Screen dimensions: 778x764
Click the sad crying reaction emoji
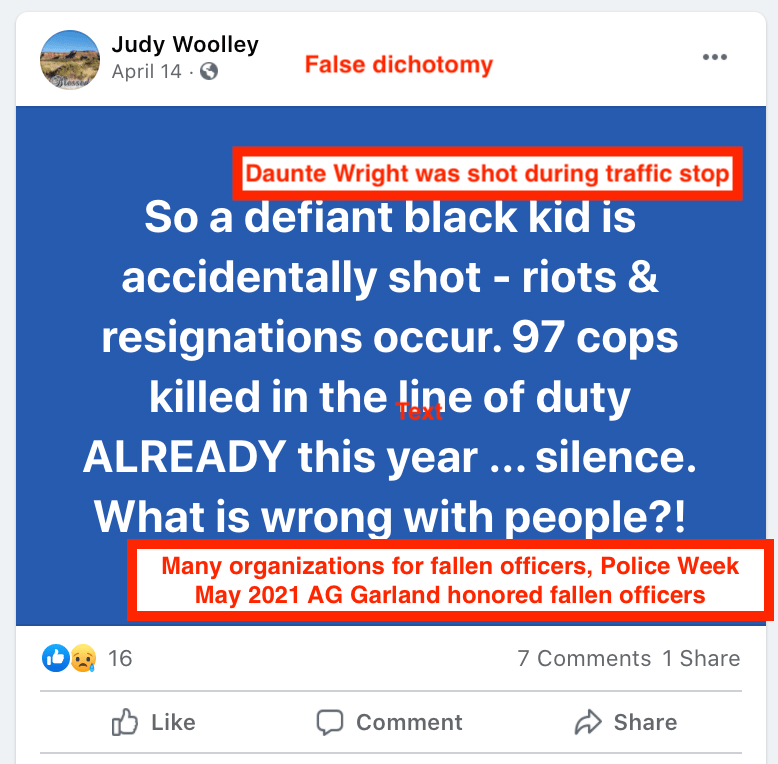coord(83,658)
